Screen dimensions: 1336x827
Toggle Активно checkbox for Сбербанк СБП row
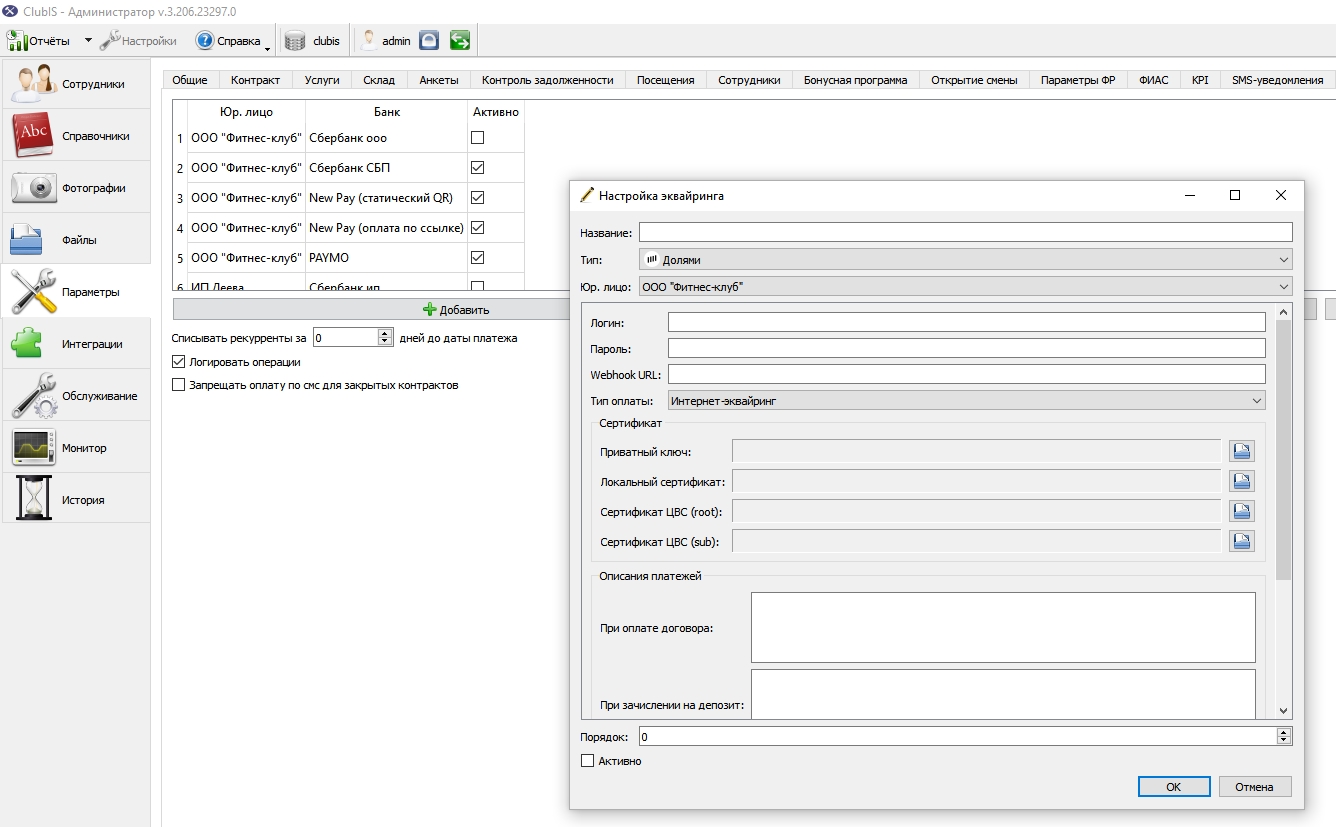pyautogui.click(x=477, y=168)
